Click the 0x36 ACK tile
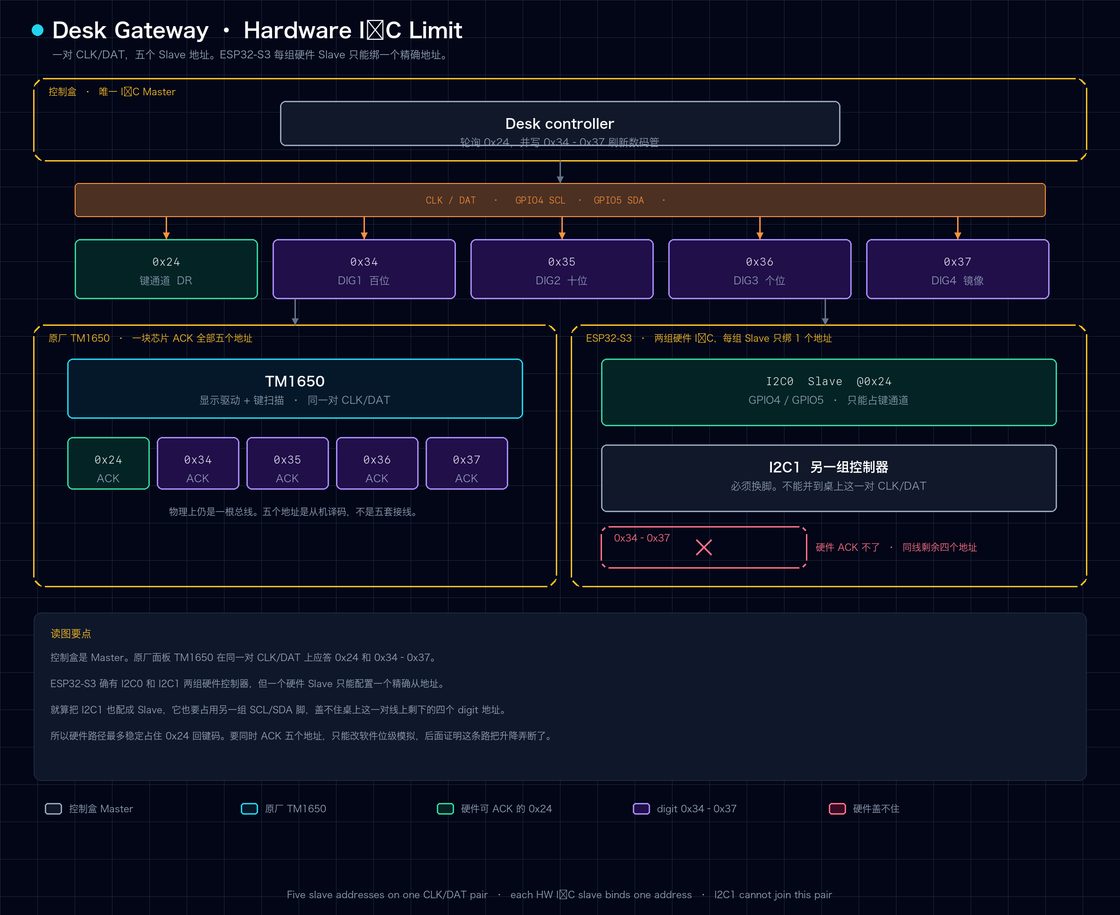 click(x=377, y=464)
